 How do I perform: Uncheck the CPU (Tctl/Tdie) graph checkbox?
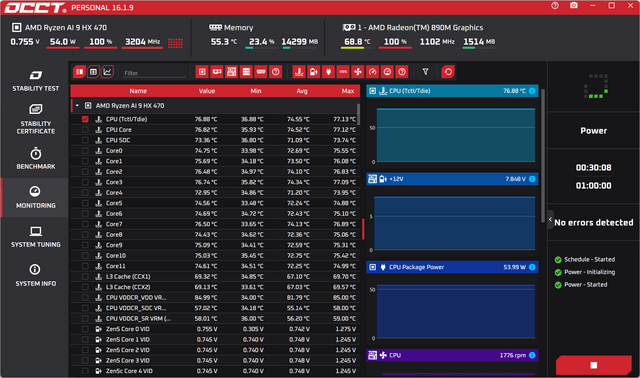(85, 119)
